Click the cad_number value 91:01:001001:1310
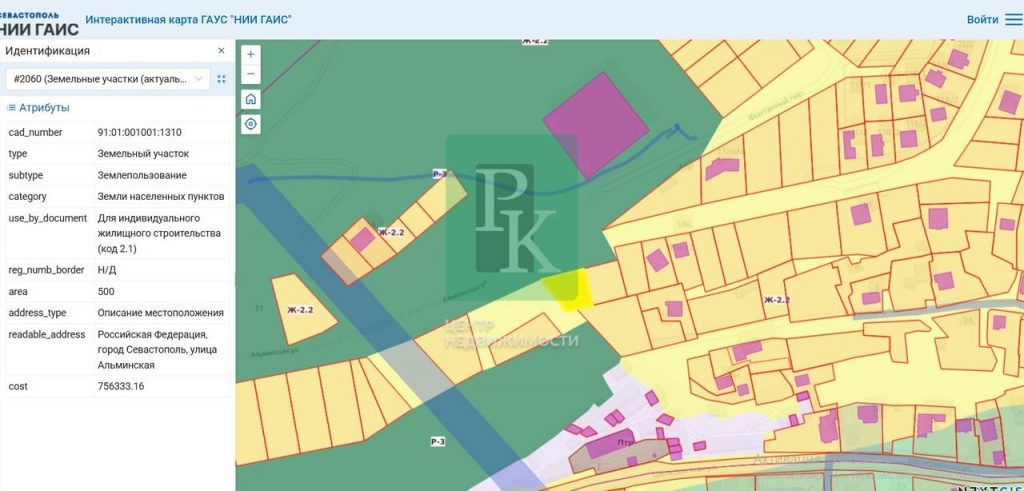 139,132
